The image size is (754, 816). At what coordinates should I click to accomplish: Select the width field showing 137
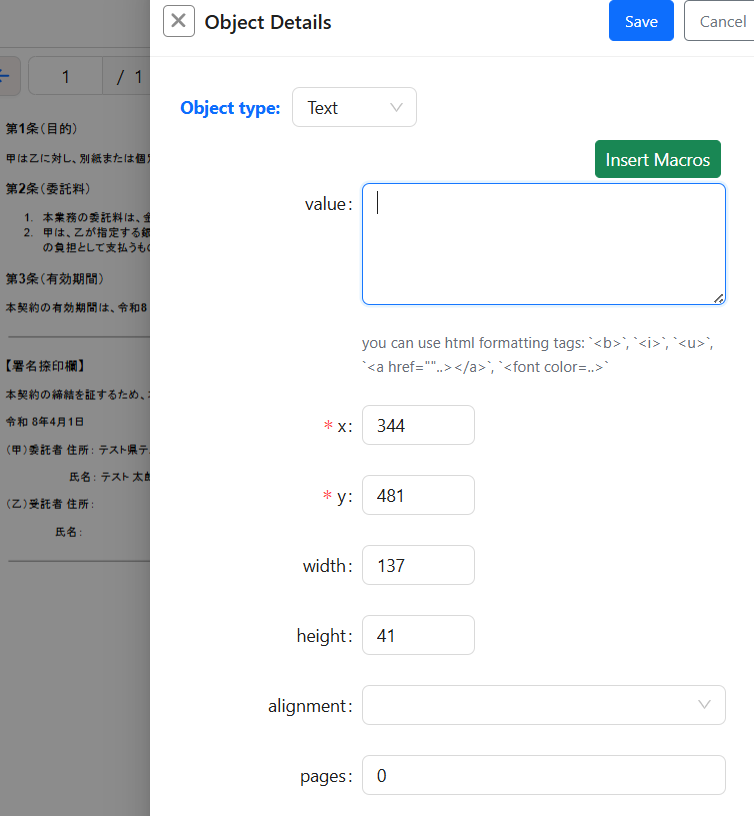(418, 565)
